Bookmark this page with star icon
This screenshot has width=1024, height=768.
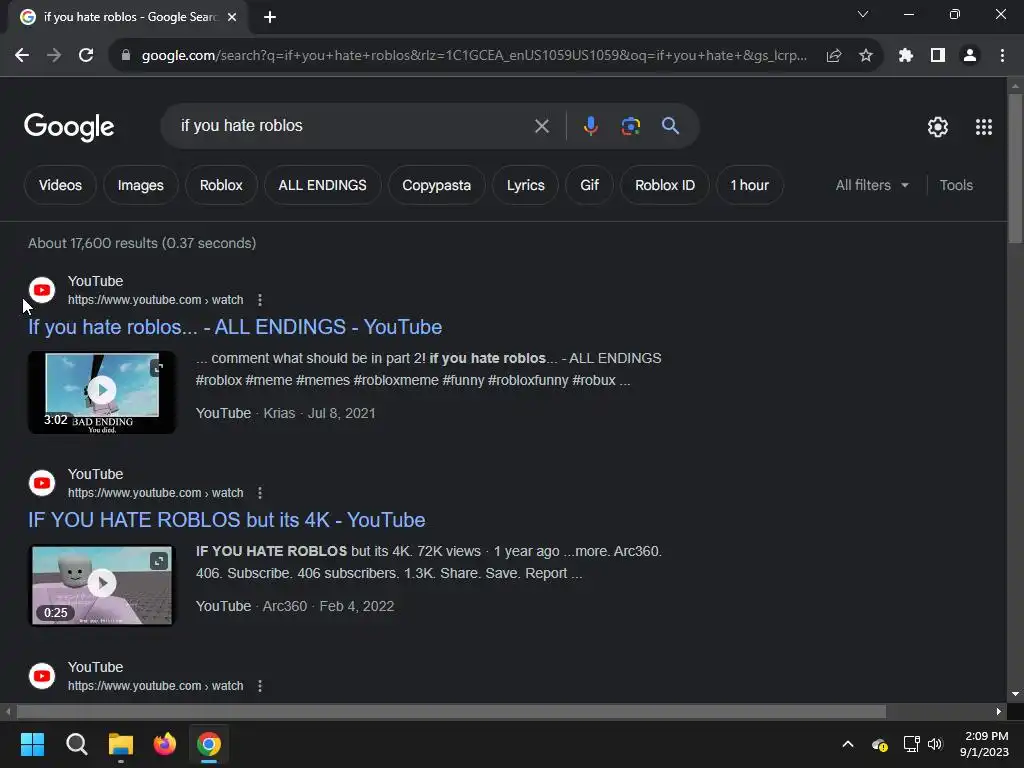coord(866,56)
